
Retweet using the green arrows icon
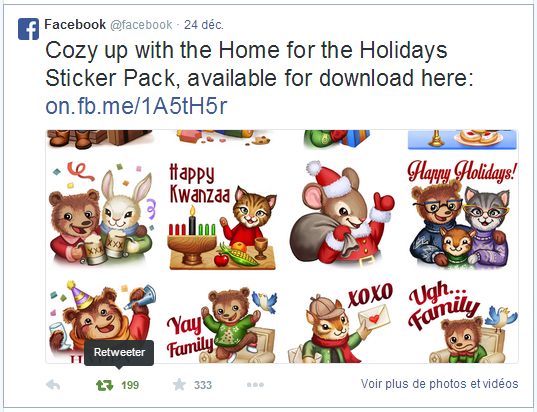(x=104, y=385)
